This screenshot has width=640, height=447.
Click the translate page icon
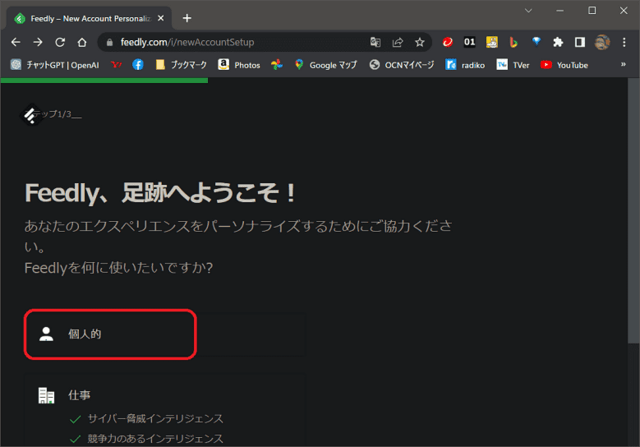point(376,42)
